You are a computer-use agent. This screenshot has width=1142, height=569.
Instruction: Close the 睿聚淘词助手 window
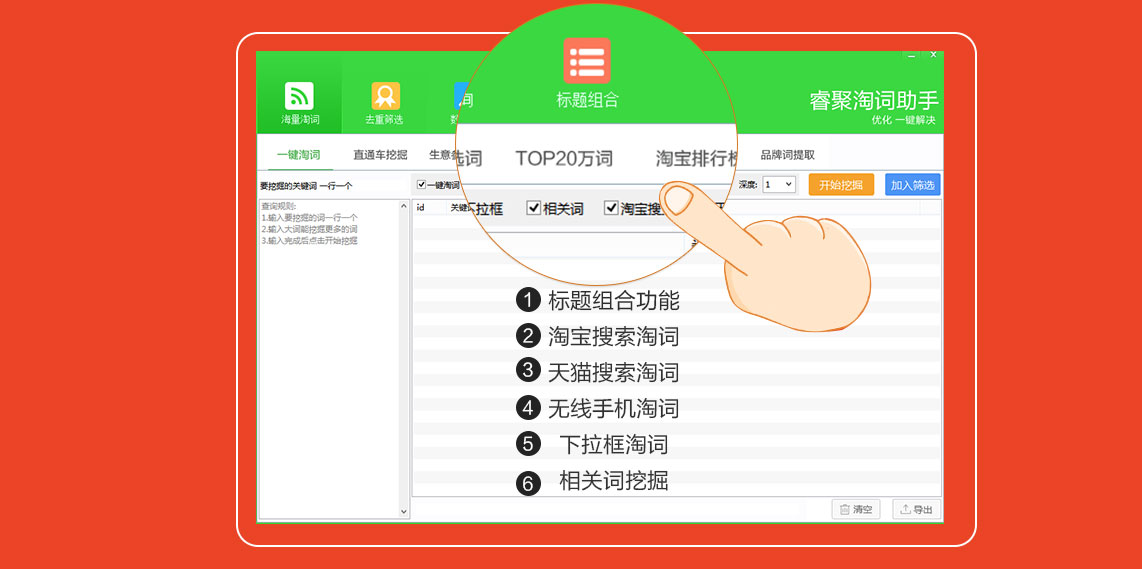click(933, 55)
